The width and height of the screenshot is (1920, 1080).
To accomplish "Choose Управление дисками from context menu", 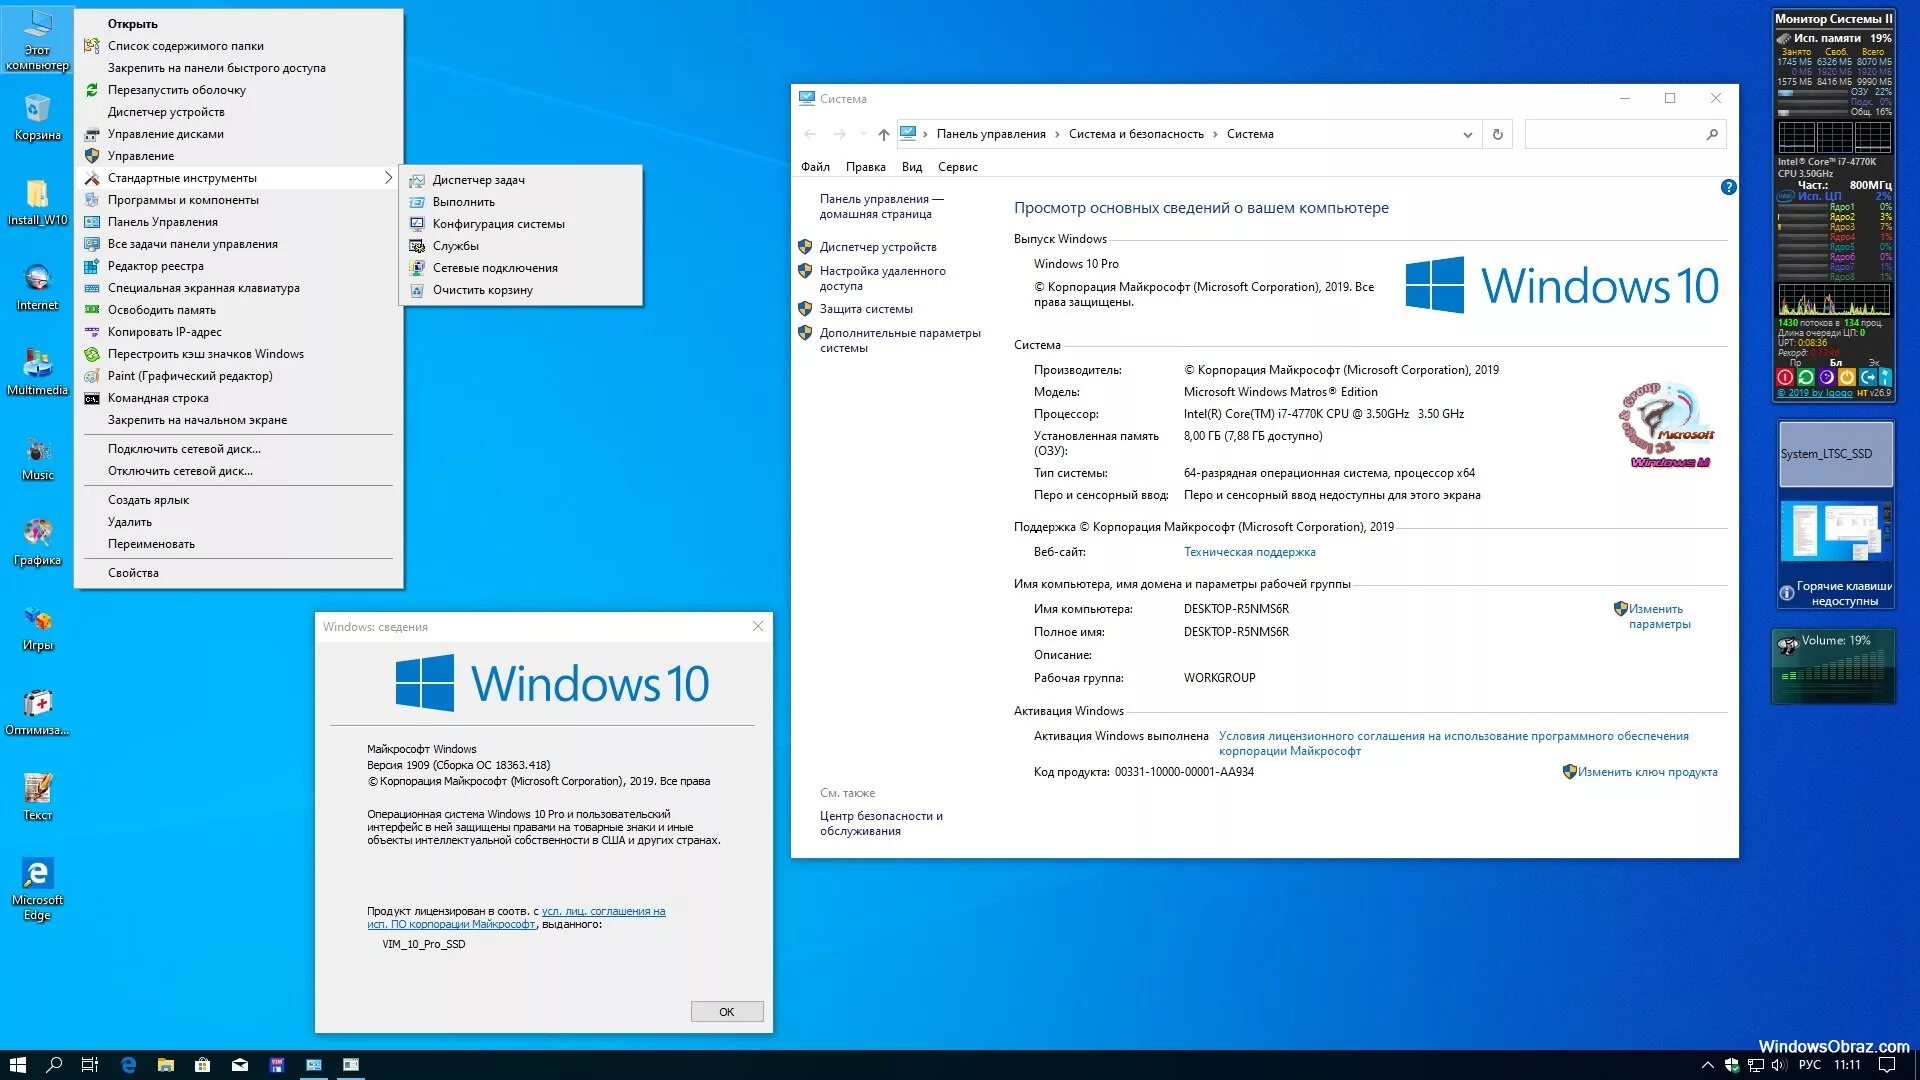I will tap(238, 134).
